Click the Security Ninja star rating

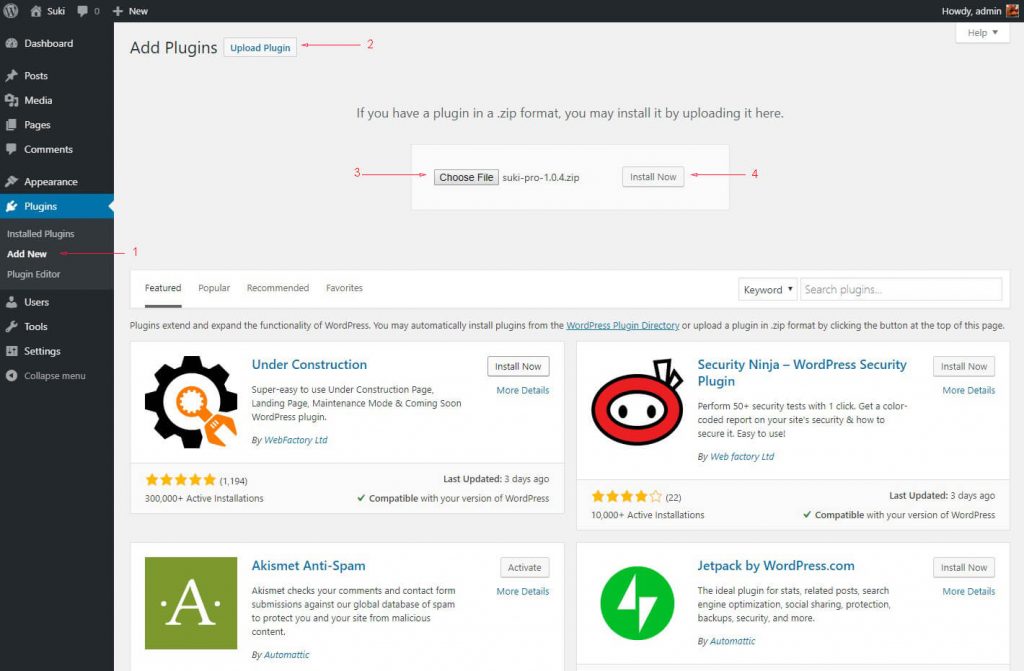[627, 497]
